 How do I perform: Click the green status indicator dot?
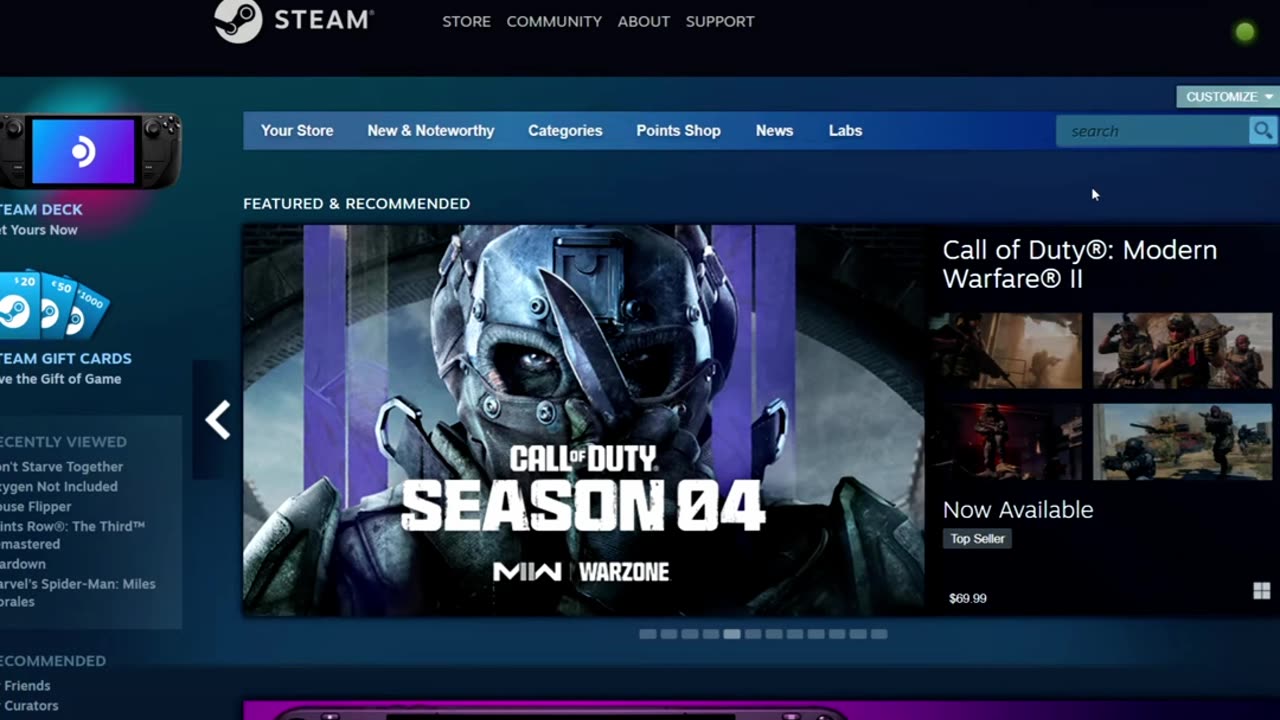1245,32
